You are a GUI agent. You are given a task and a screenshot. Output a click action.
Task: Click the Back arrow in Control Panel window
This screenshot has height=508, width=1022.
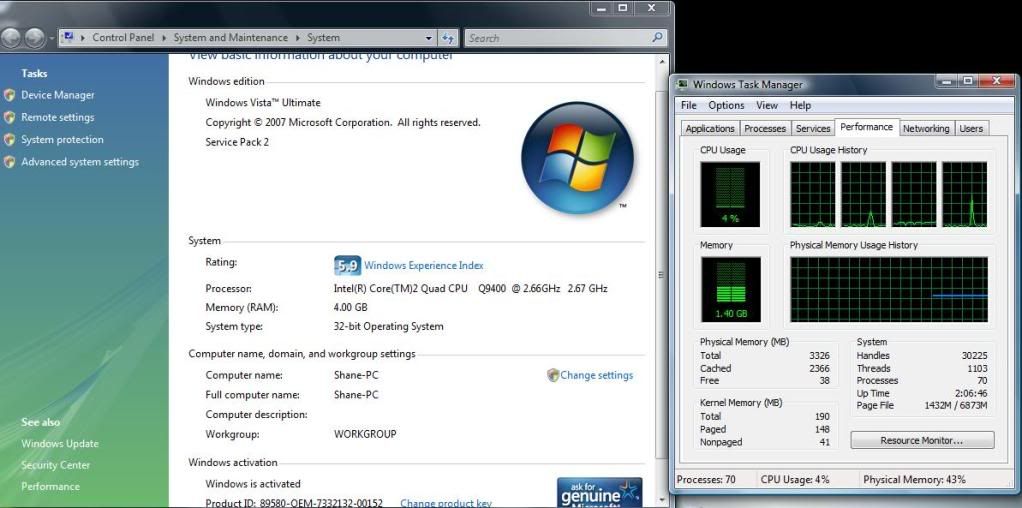[11, 38]
